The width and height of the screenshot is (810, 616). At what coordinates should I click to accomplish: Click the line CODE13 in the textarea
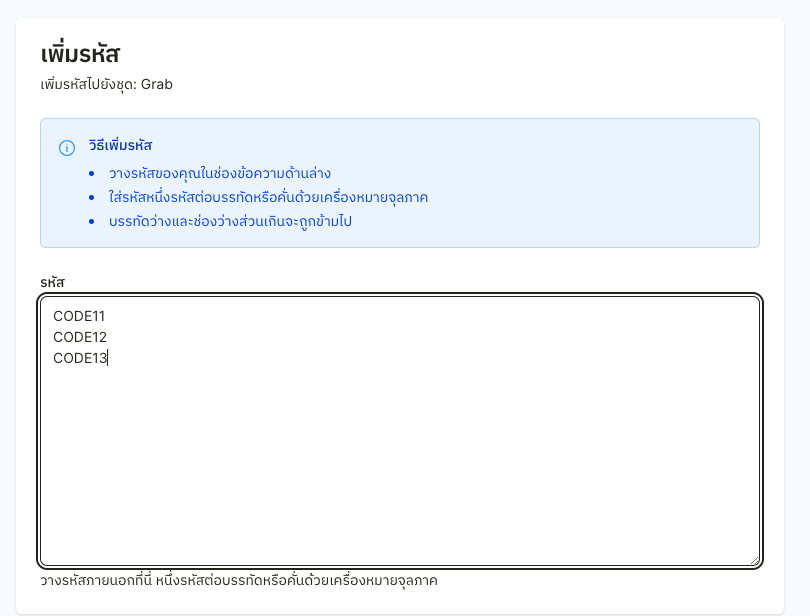pyautogui.click(x=80, y=358)
